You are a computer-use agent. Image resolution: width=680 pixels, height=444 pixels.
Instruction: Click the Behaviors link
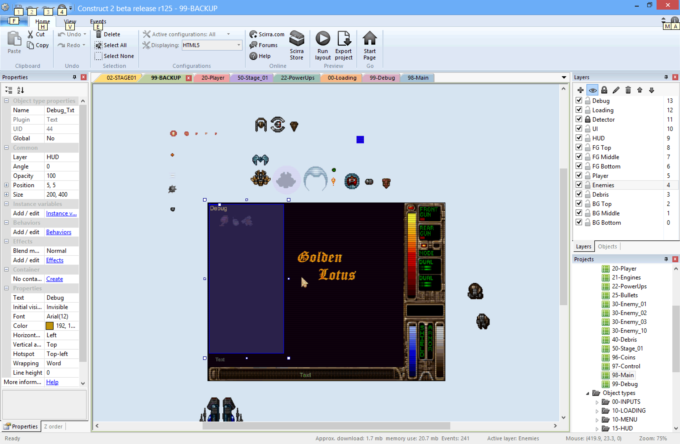click(x=59, y=232)
